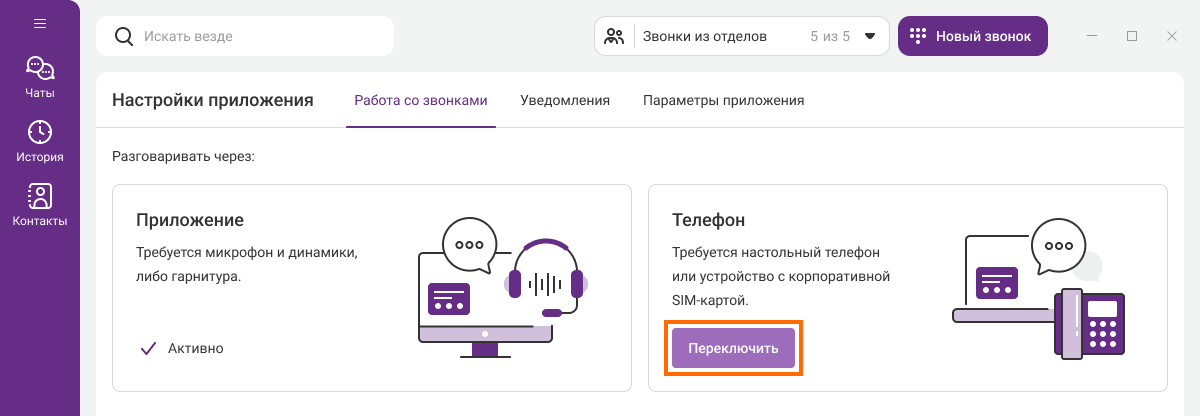The image size is (1200, 416).
Task: Click the search magnifier icon
Action: (124, 36)
